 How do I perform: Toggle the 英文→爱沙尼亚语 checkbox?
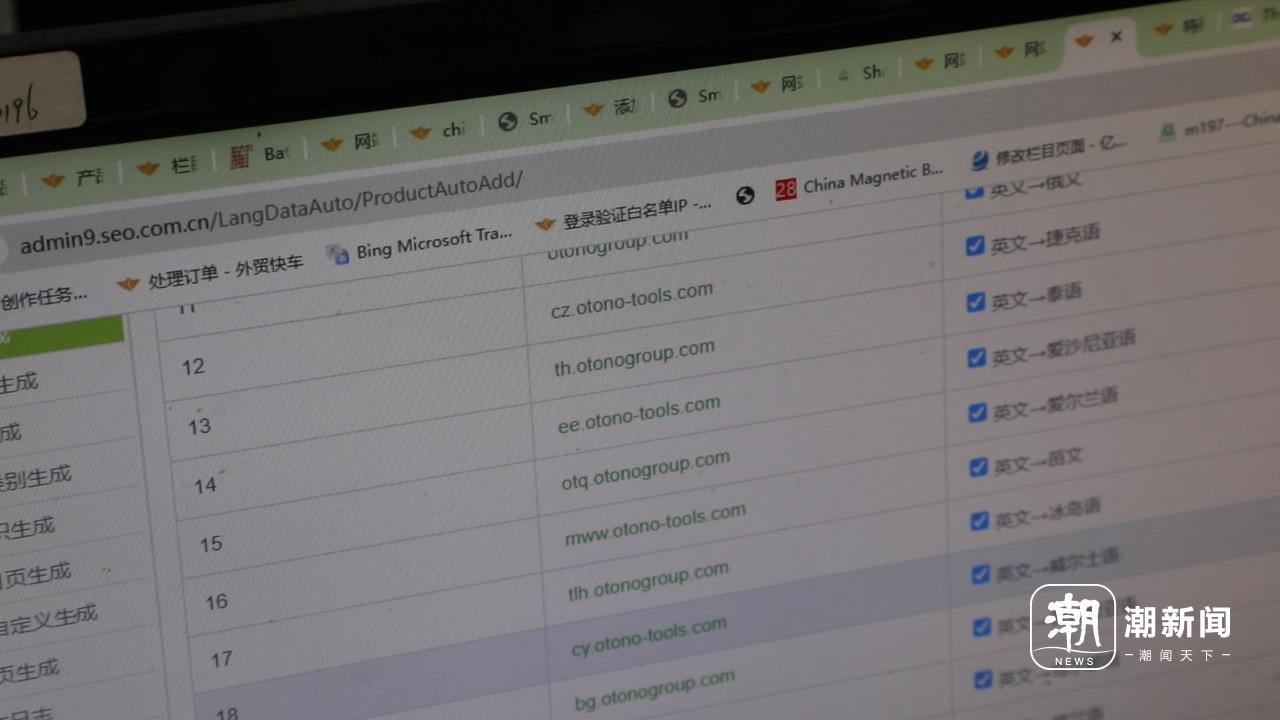click(977, 357)
